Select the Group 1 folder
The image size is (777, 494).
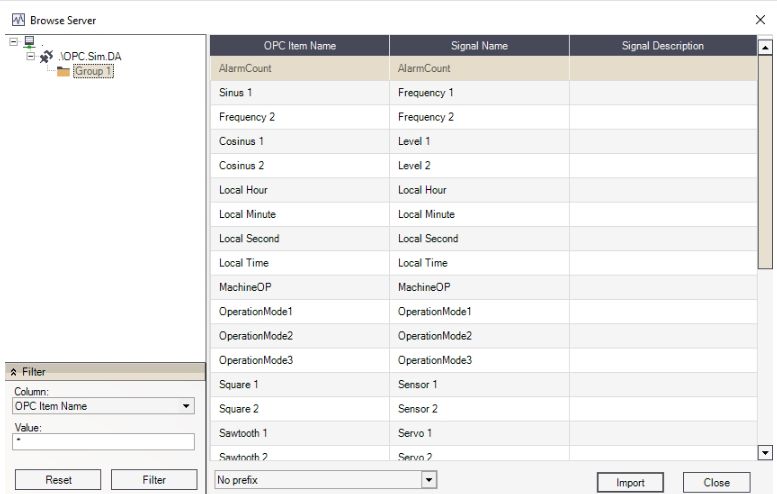(x=93, y=71)
